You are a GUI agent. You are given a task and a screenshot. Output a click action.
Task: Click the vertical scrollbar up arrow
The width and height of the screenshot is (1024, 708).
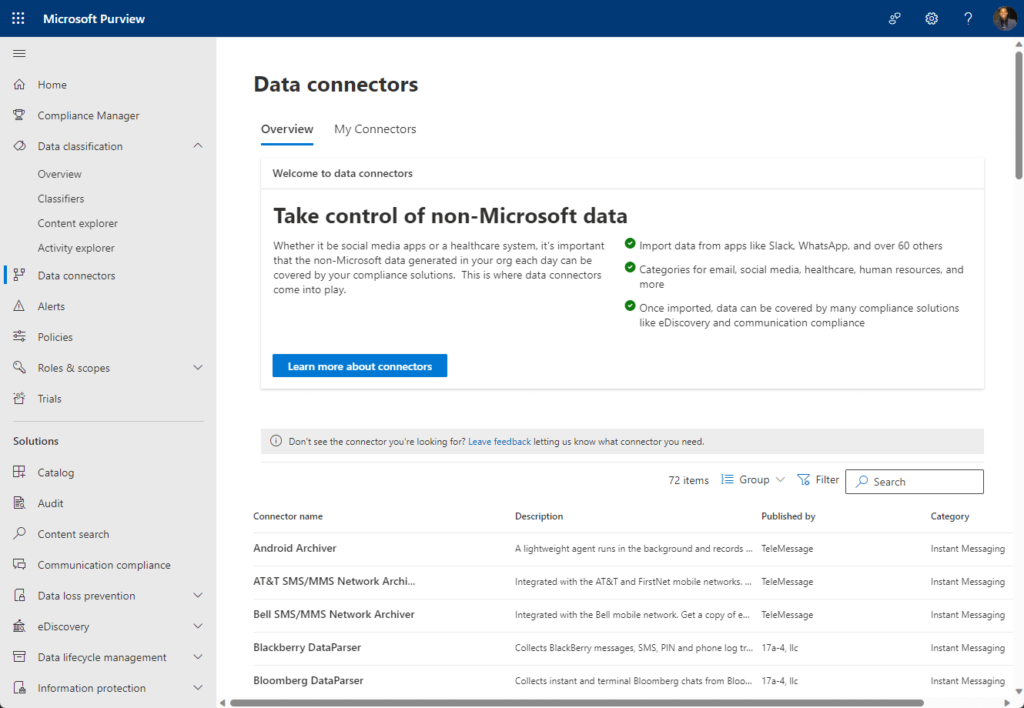tap(1019, 44)
